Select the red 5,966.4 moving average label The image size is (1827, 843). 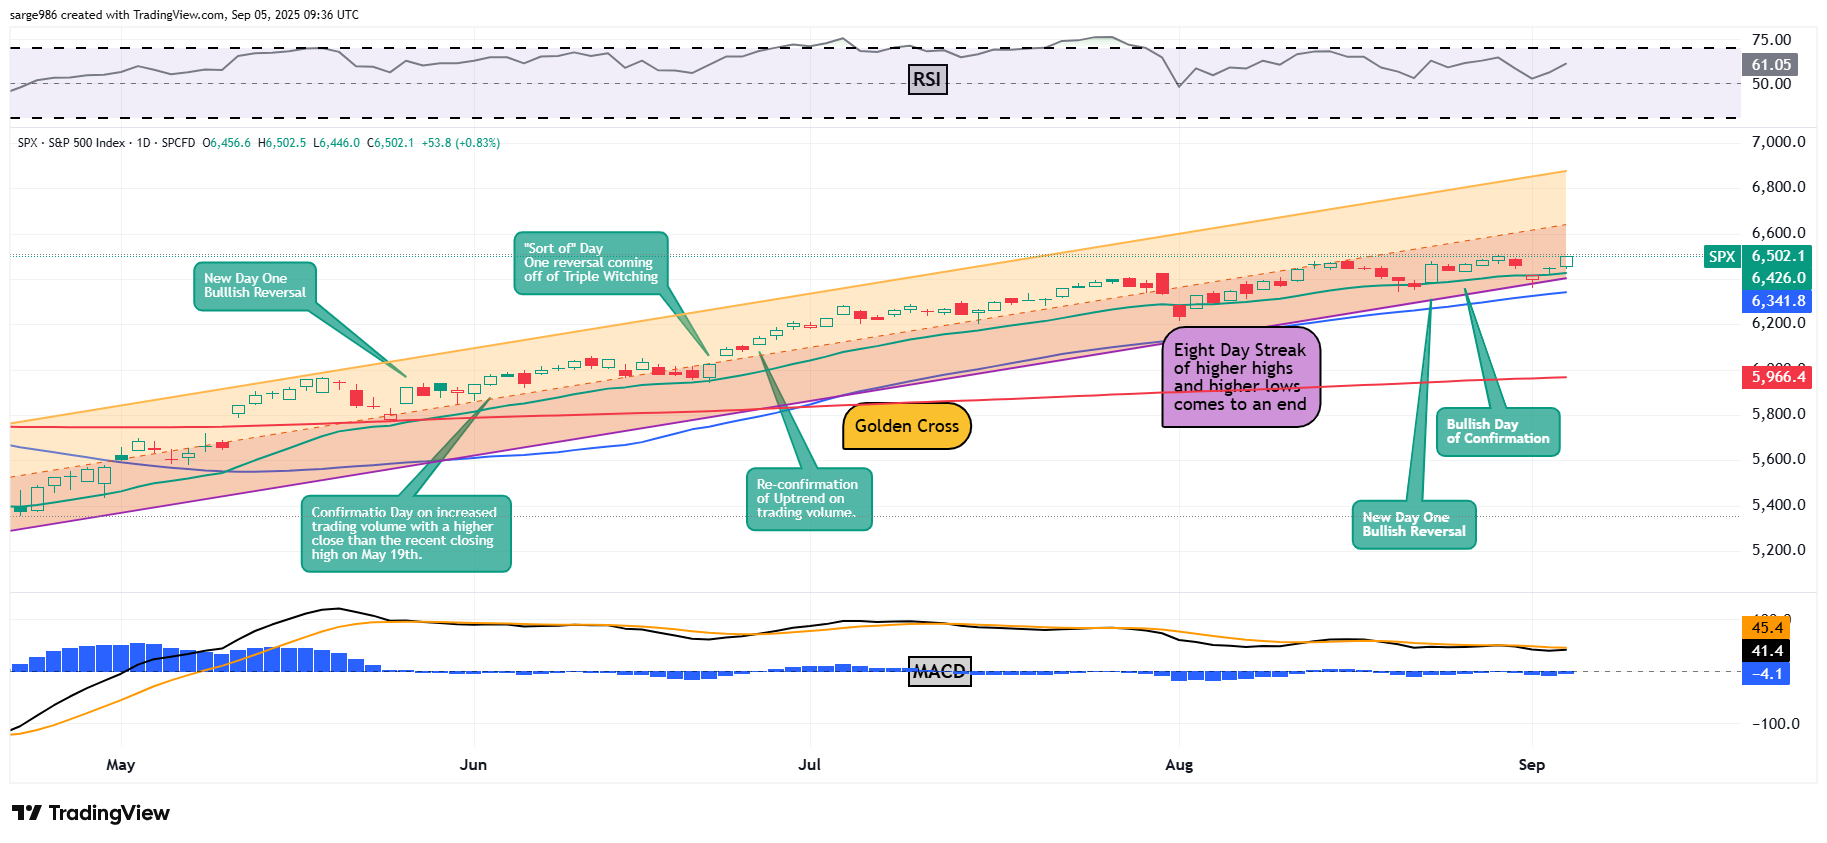(x=1778, y=377)
